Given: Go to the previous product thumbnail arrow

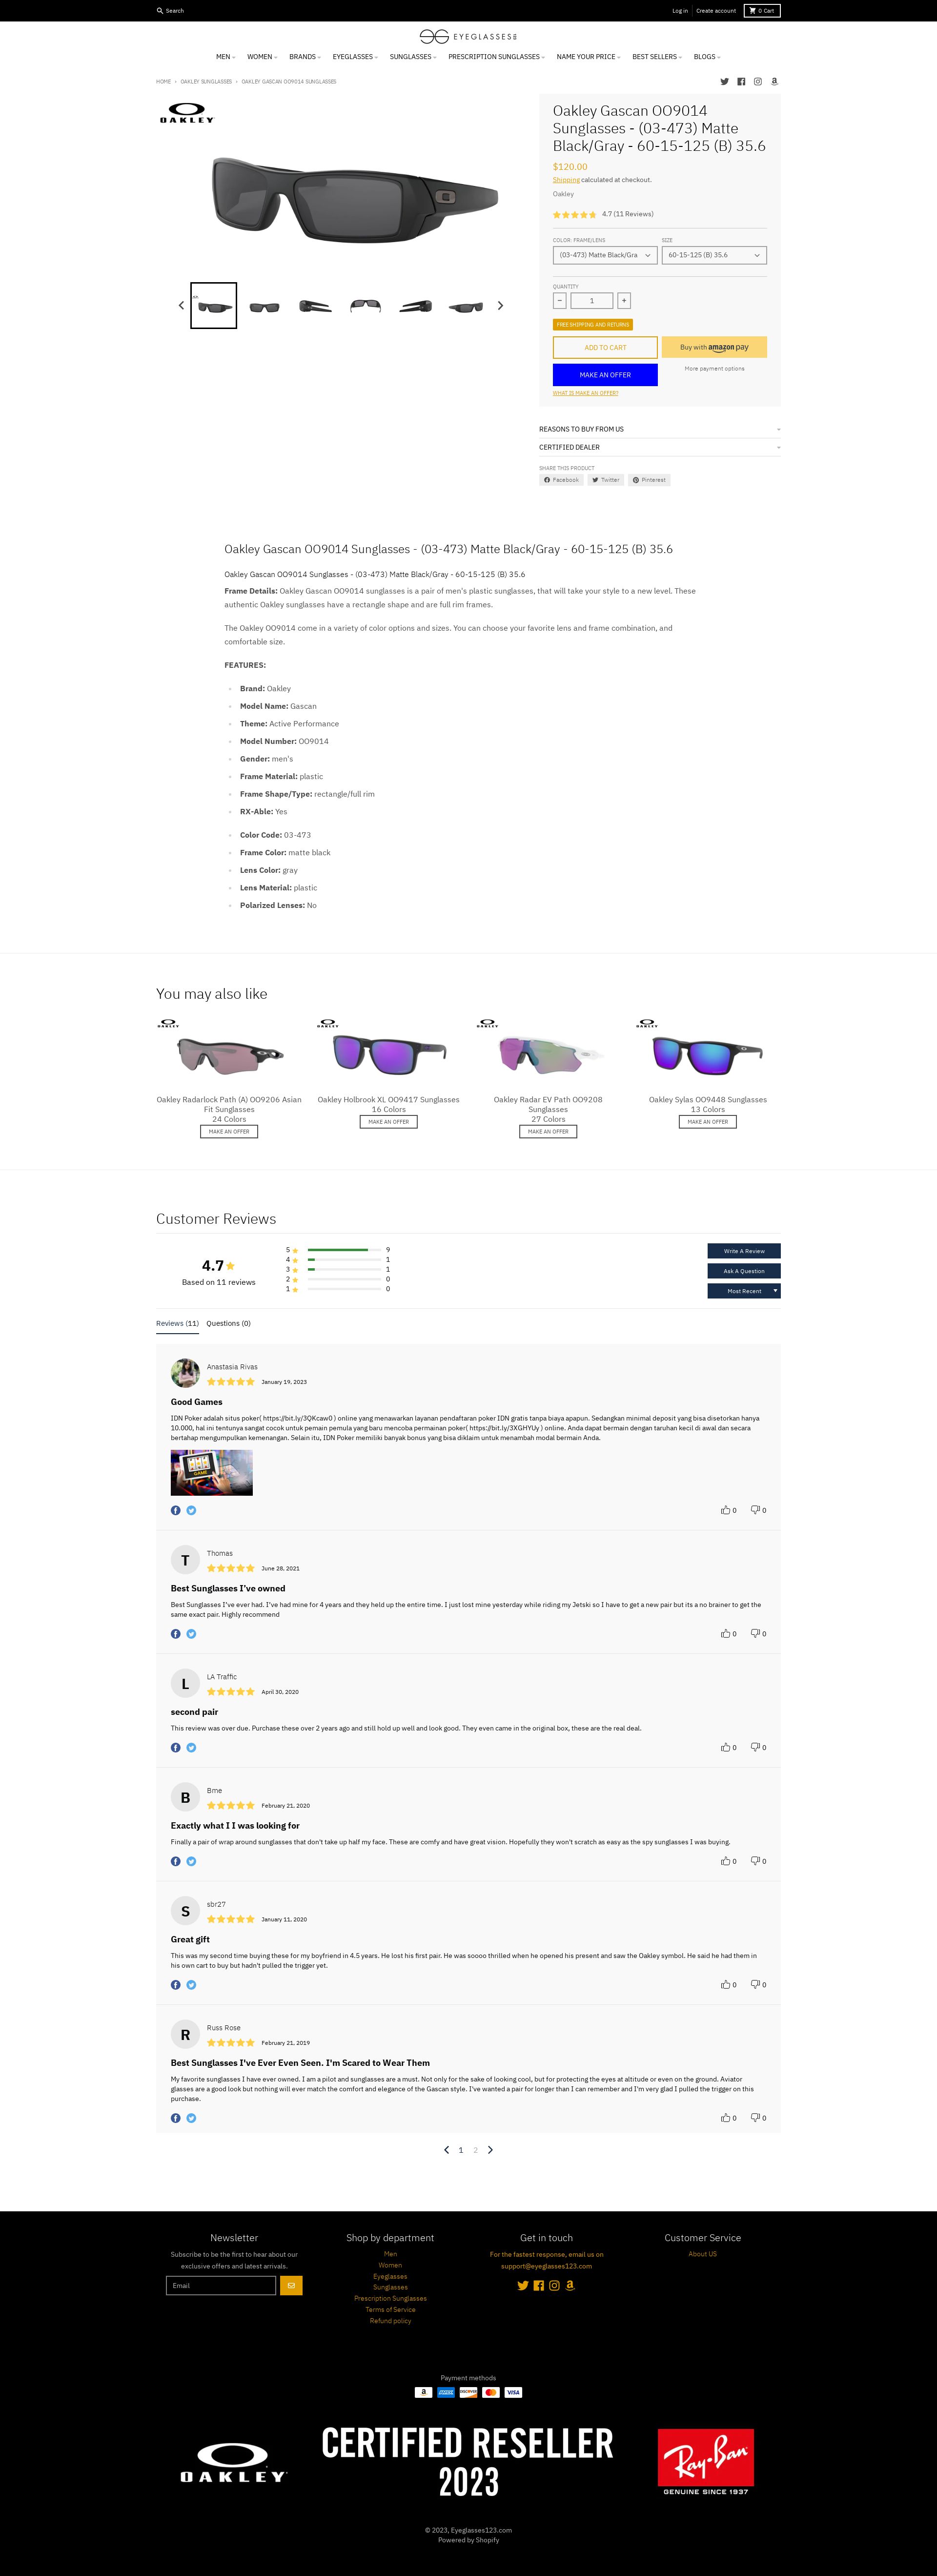Looking at the screenshot, I should (x=181, y=305).
